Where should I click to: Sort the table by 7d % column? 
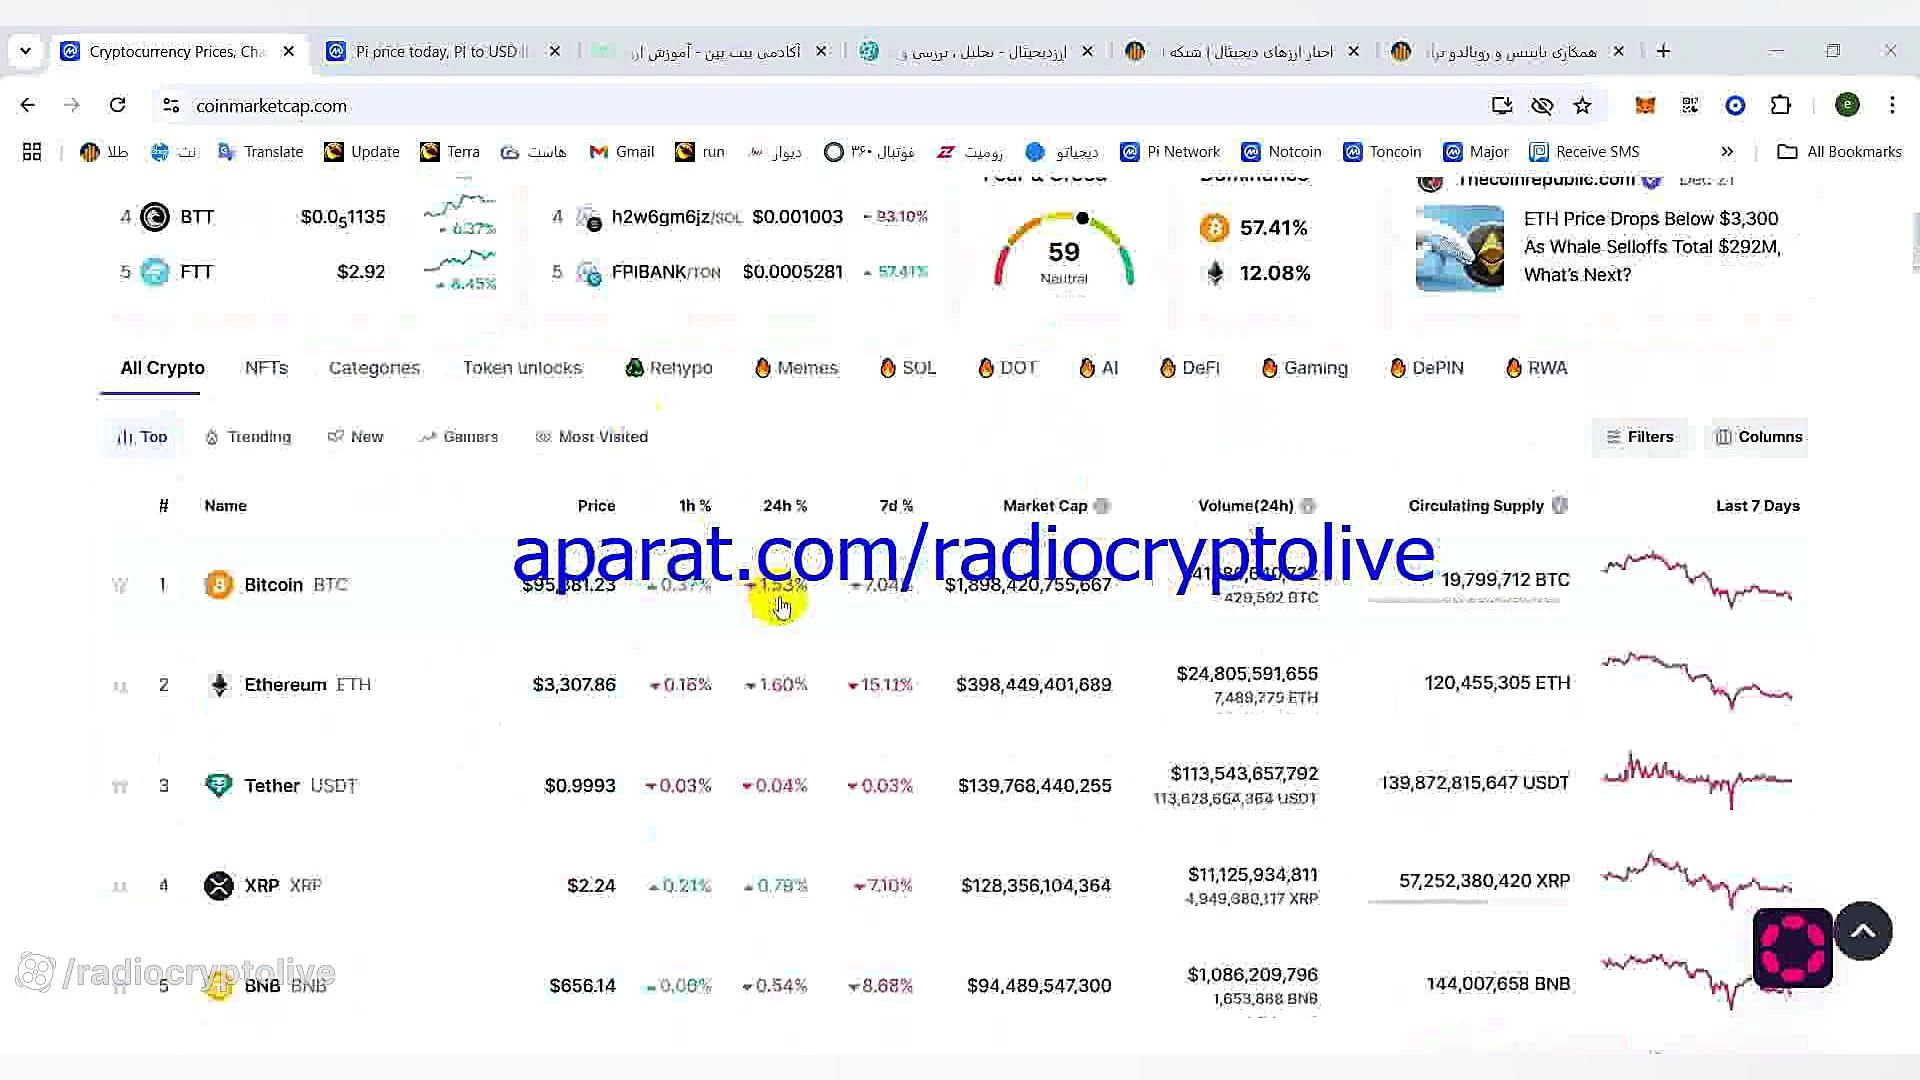896,506
